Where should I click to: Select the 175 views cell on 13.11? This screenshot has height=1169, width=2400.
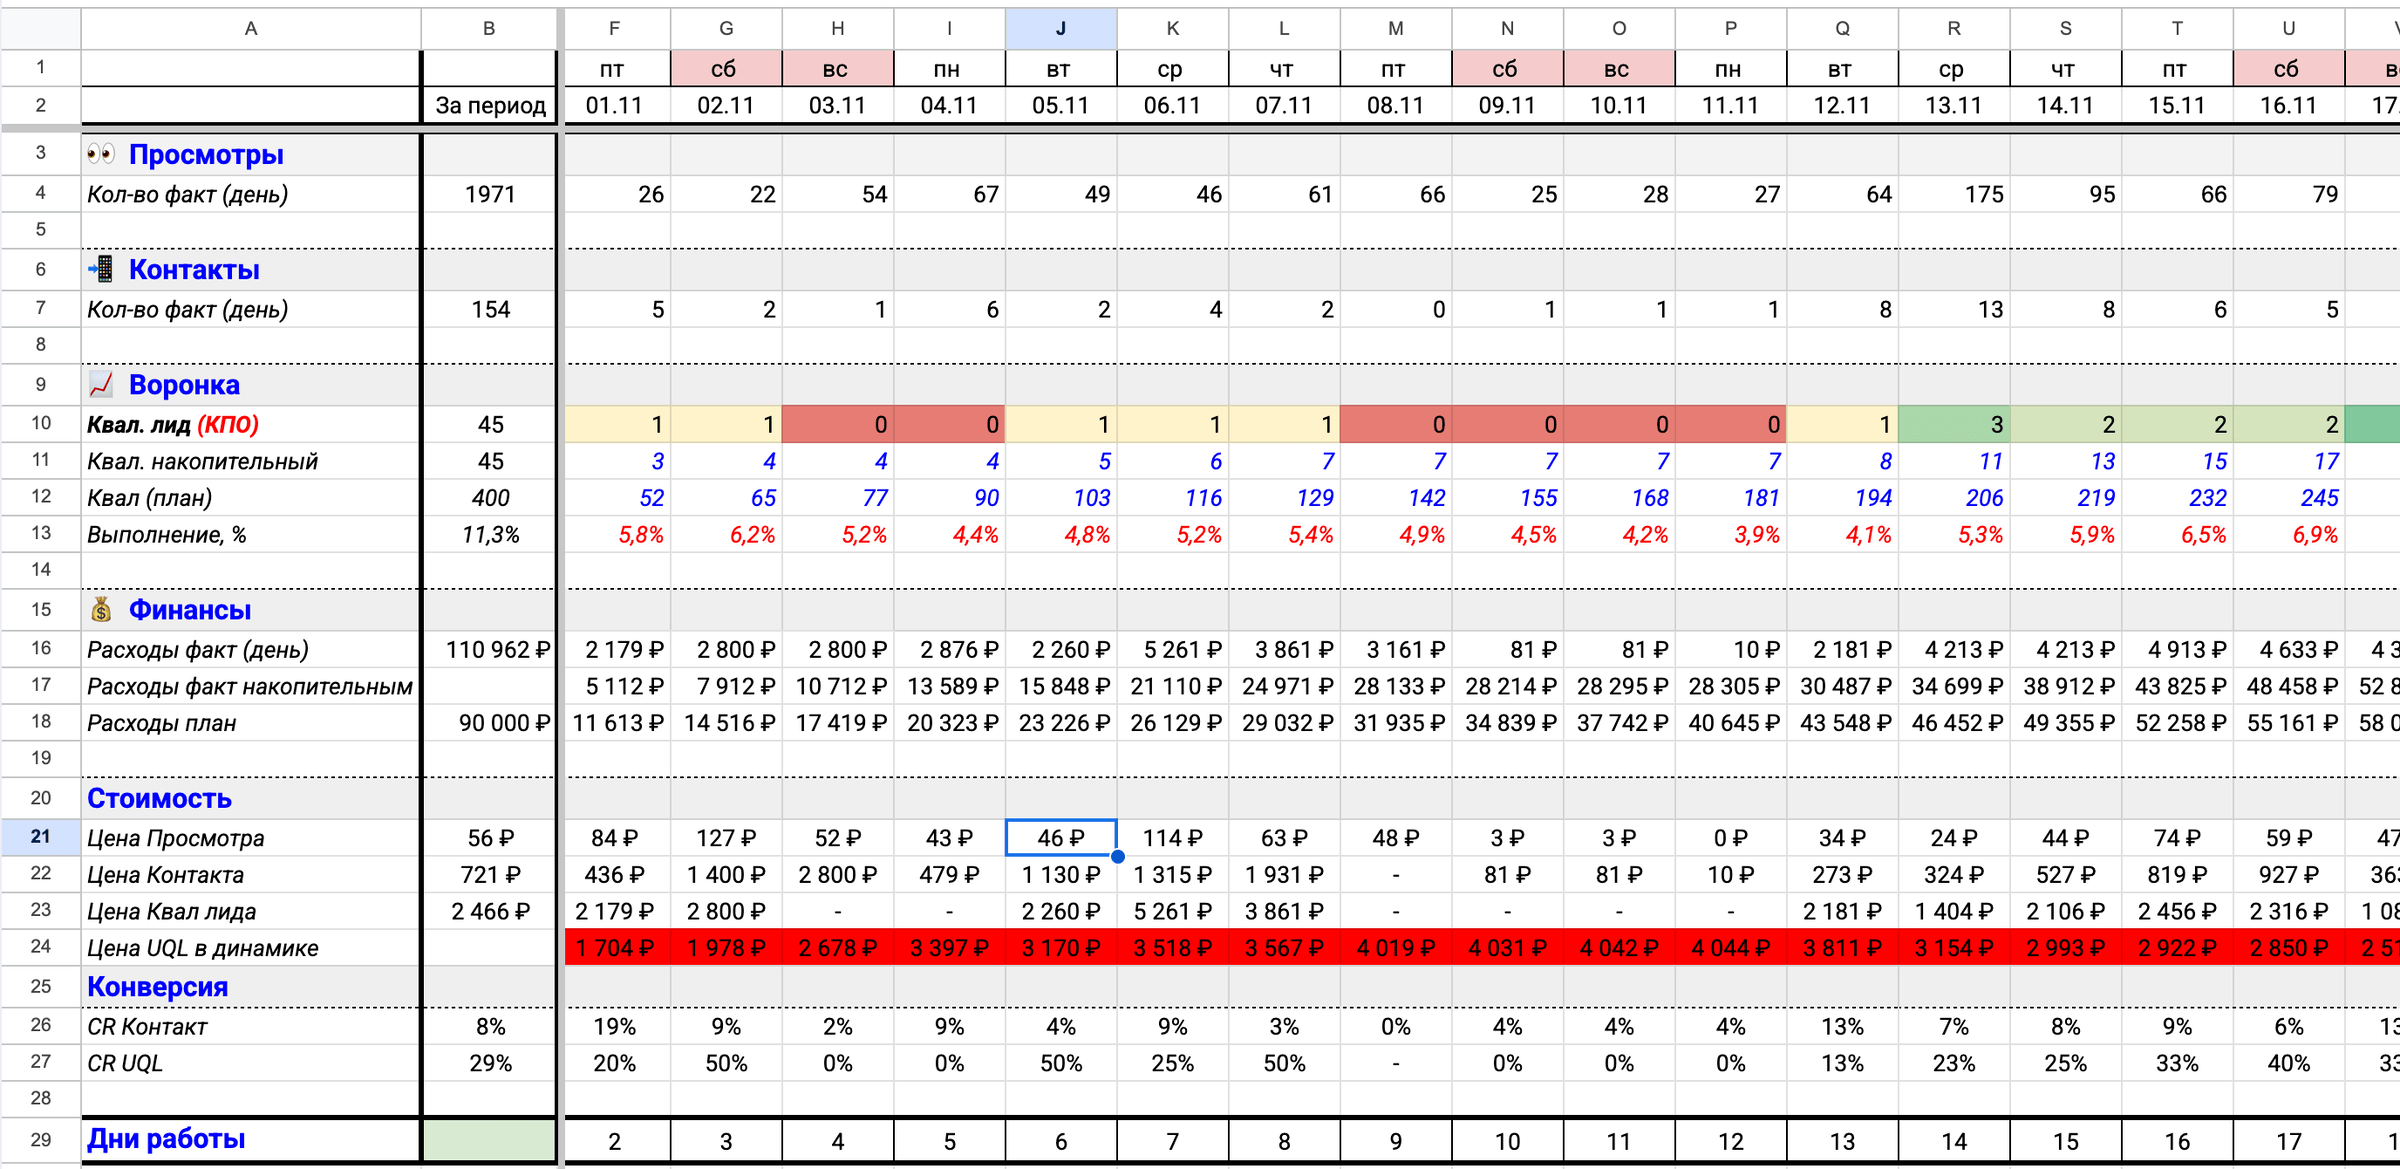click(x=1953, y=194)
